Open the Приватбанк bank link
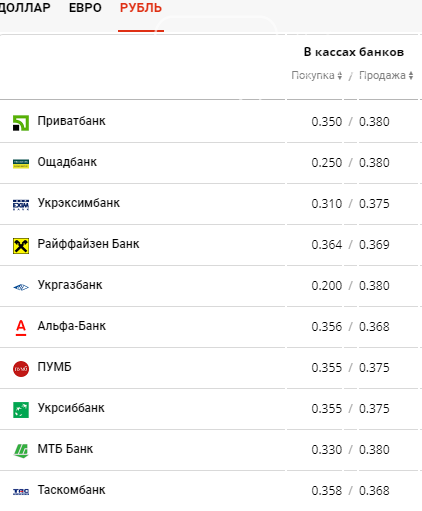The width and height of the screenshot is (422, 511). point(71,121)
